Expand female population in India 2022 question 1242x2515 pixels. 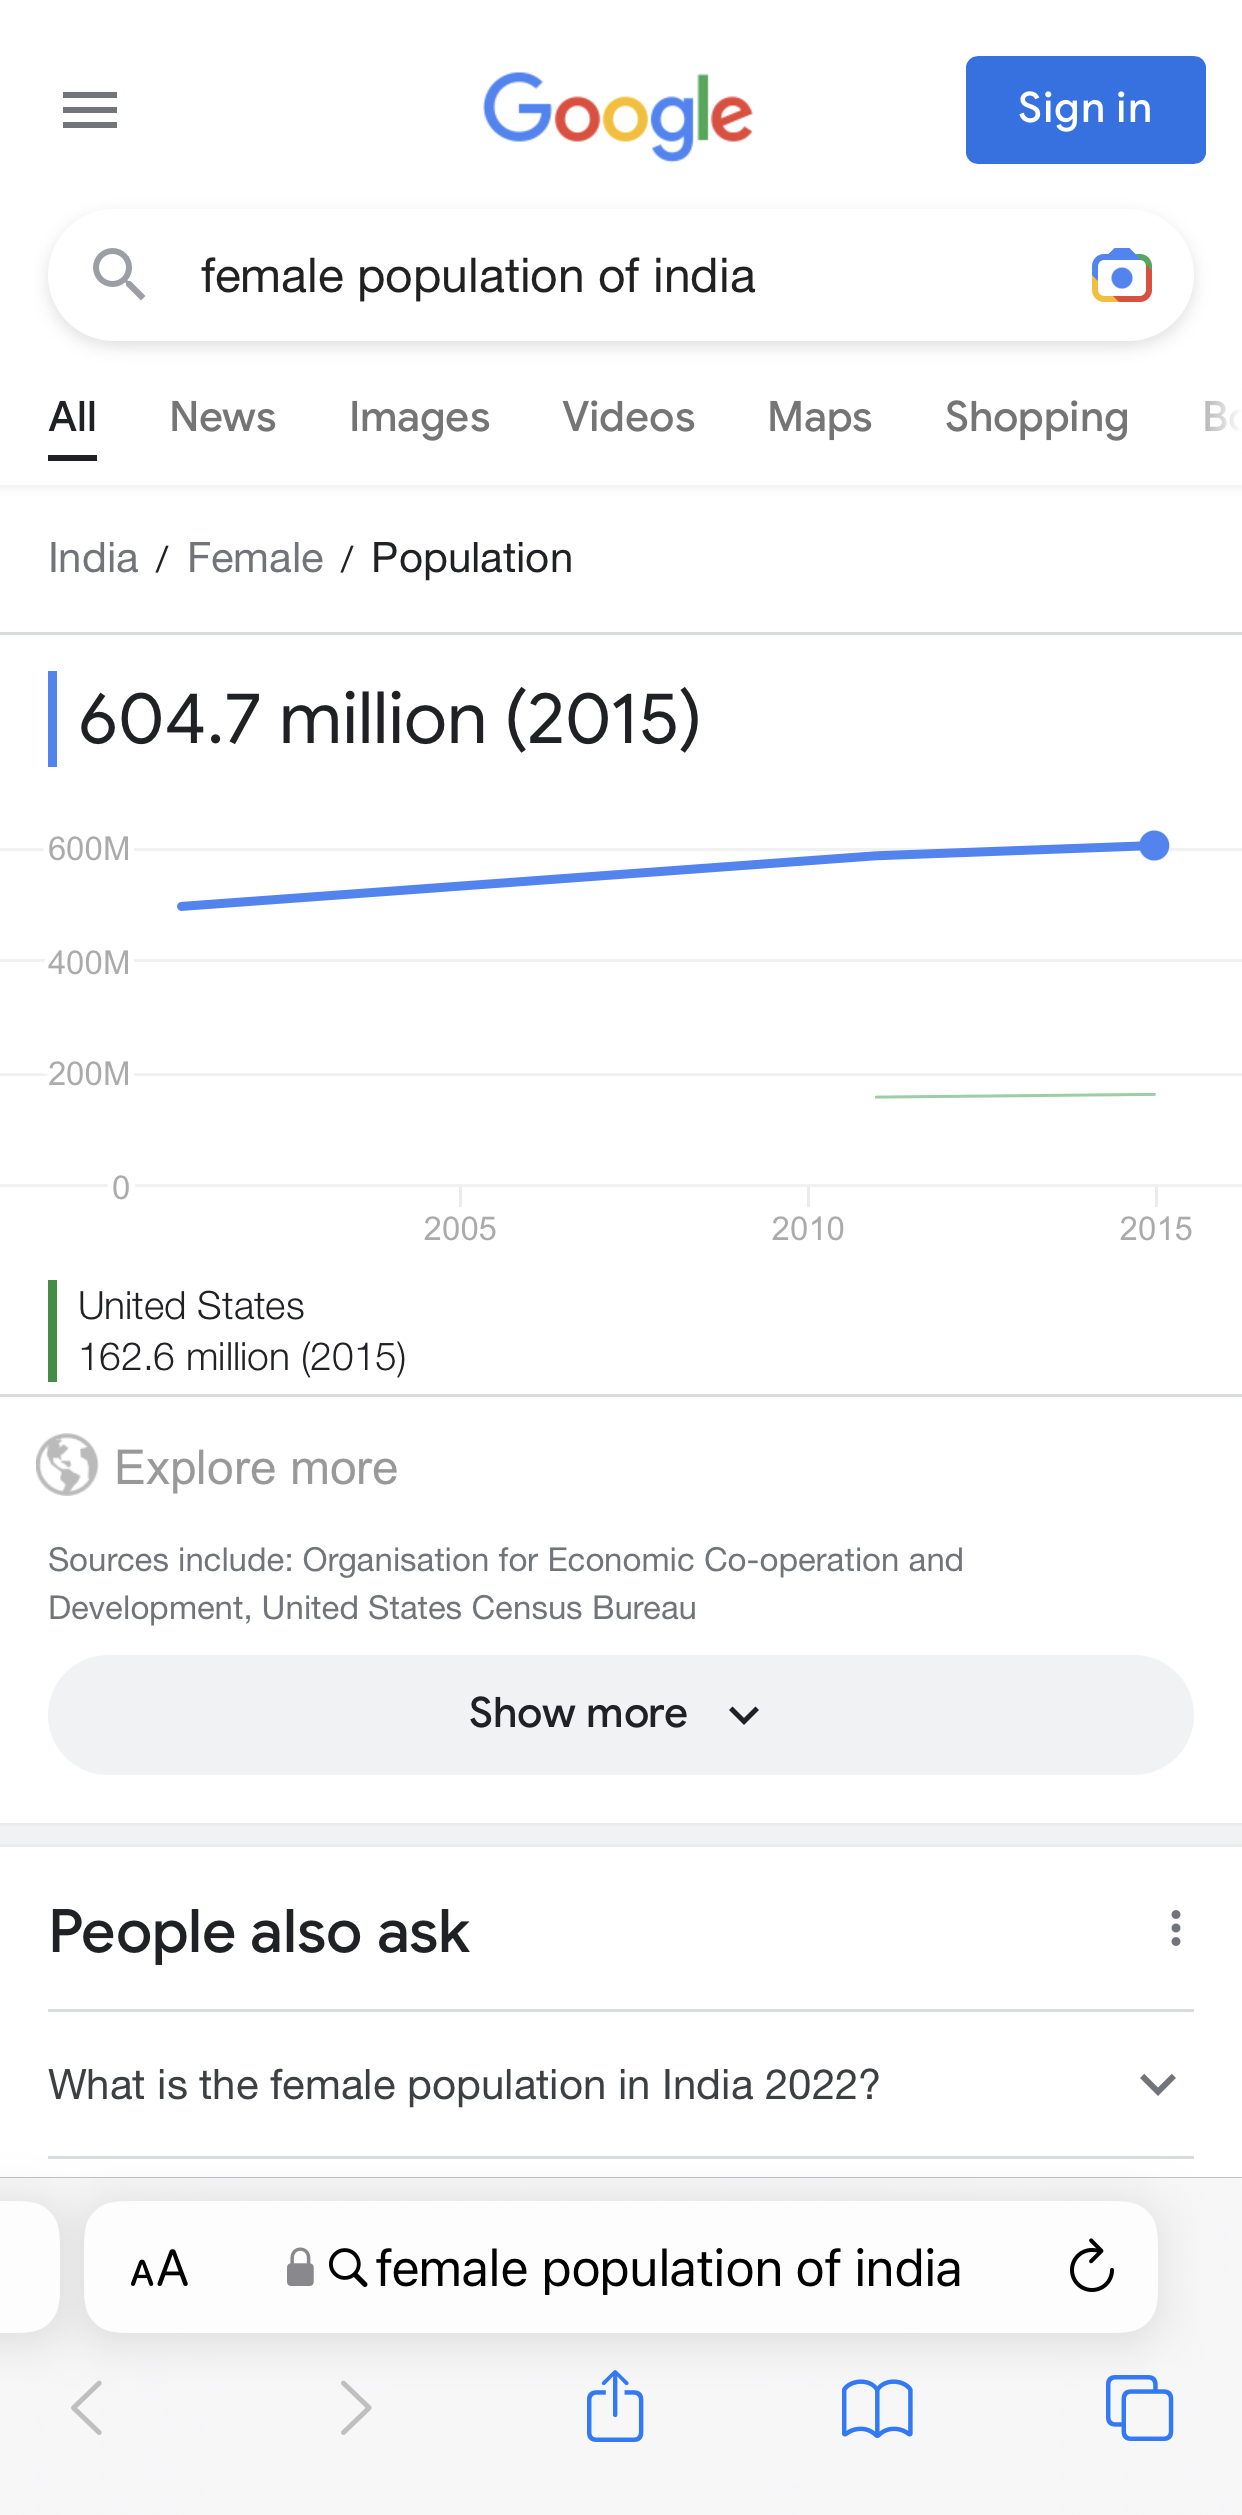(620, 2085)
